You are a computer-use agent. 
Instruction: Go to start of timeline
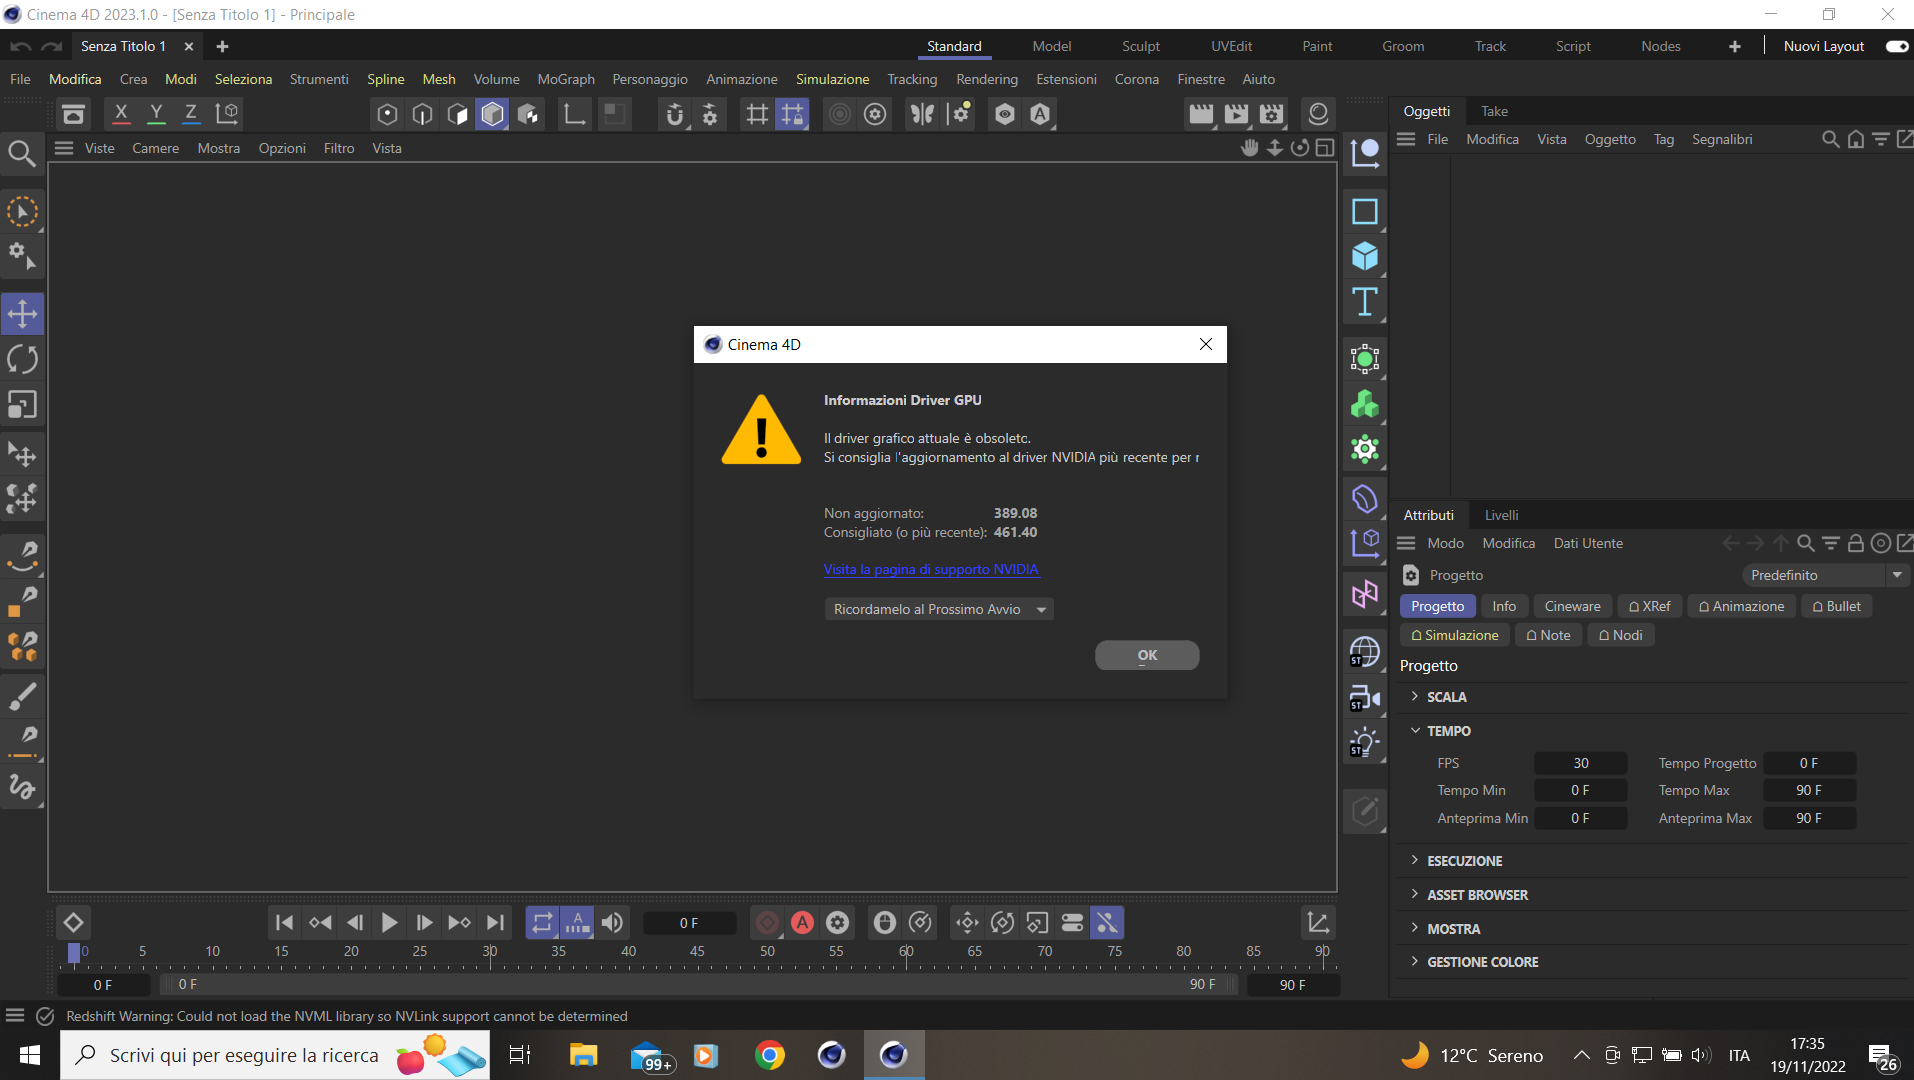click(x=284, y=923)
